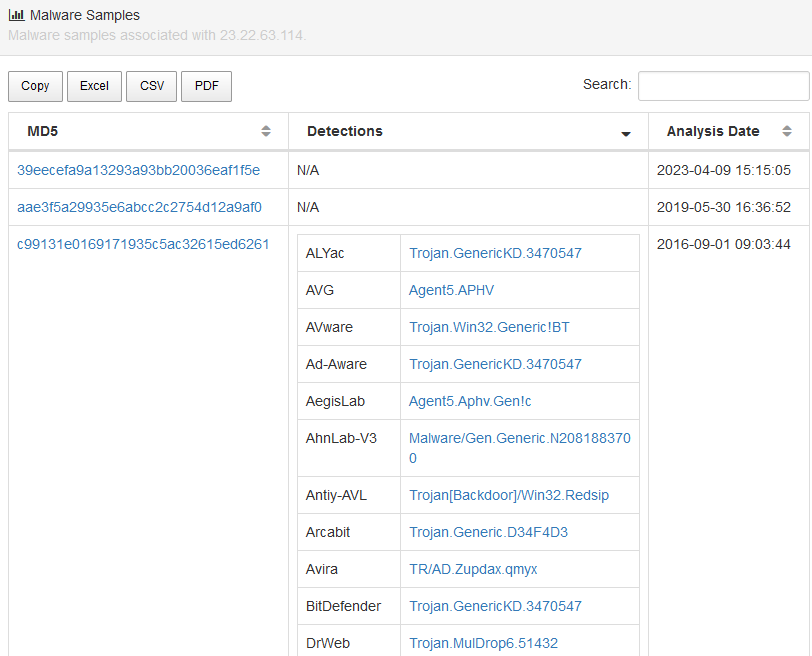Click the ALYac vendor name
This screenshot has width=812, height=656.
point(325,253)
